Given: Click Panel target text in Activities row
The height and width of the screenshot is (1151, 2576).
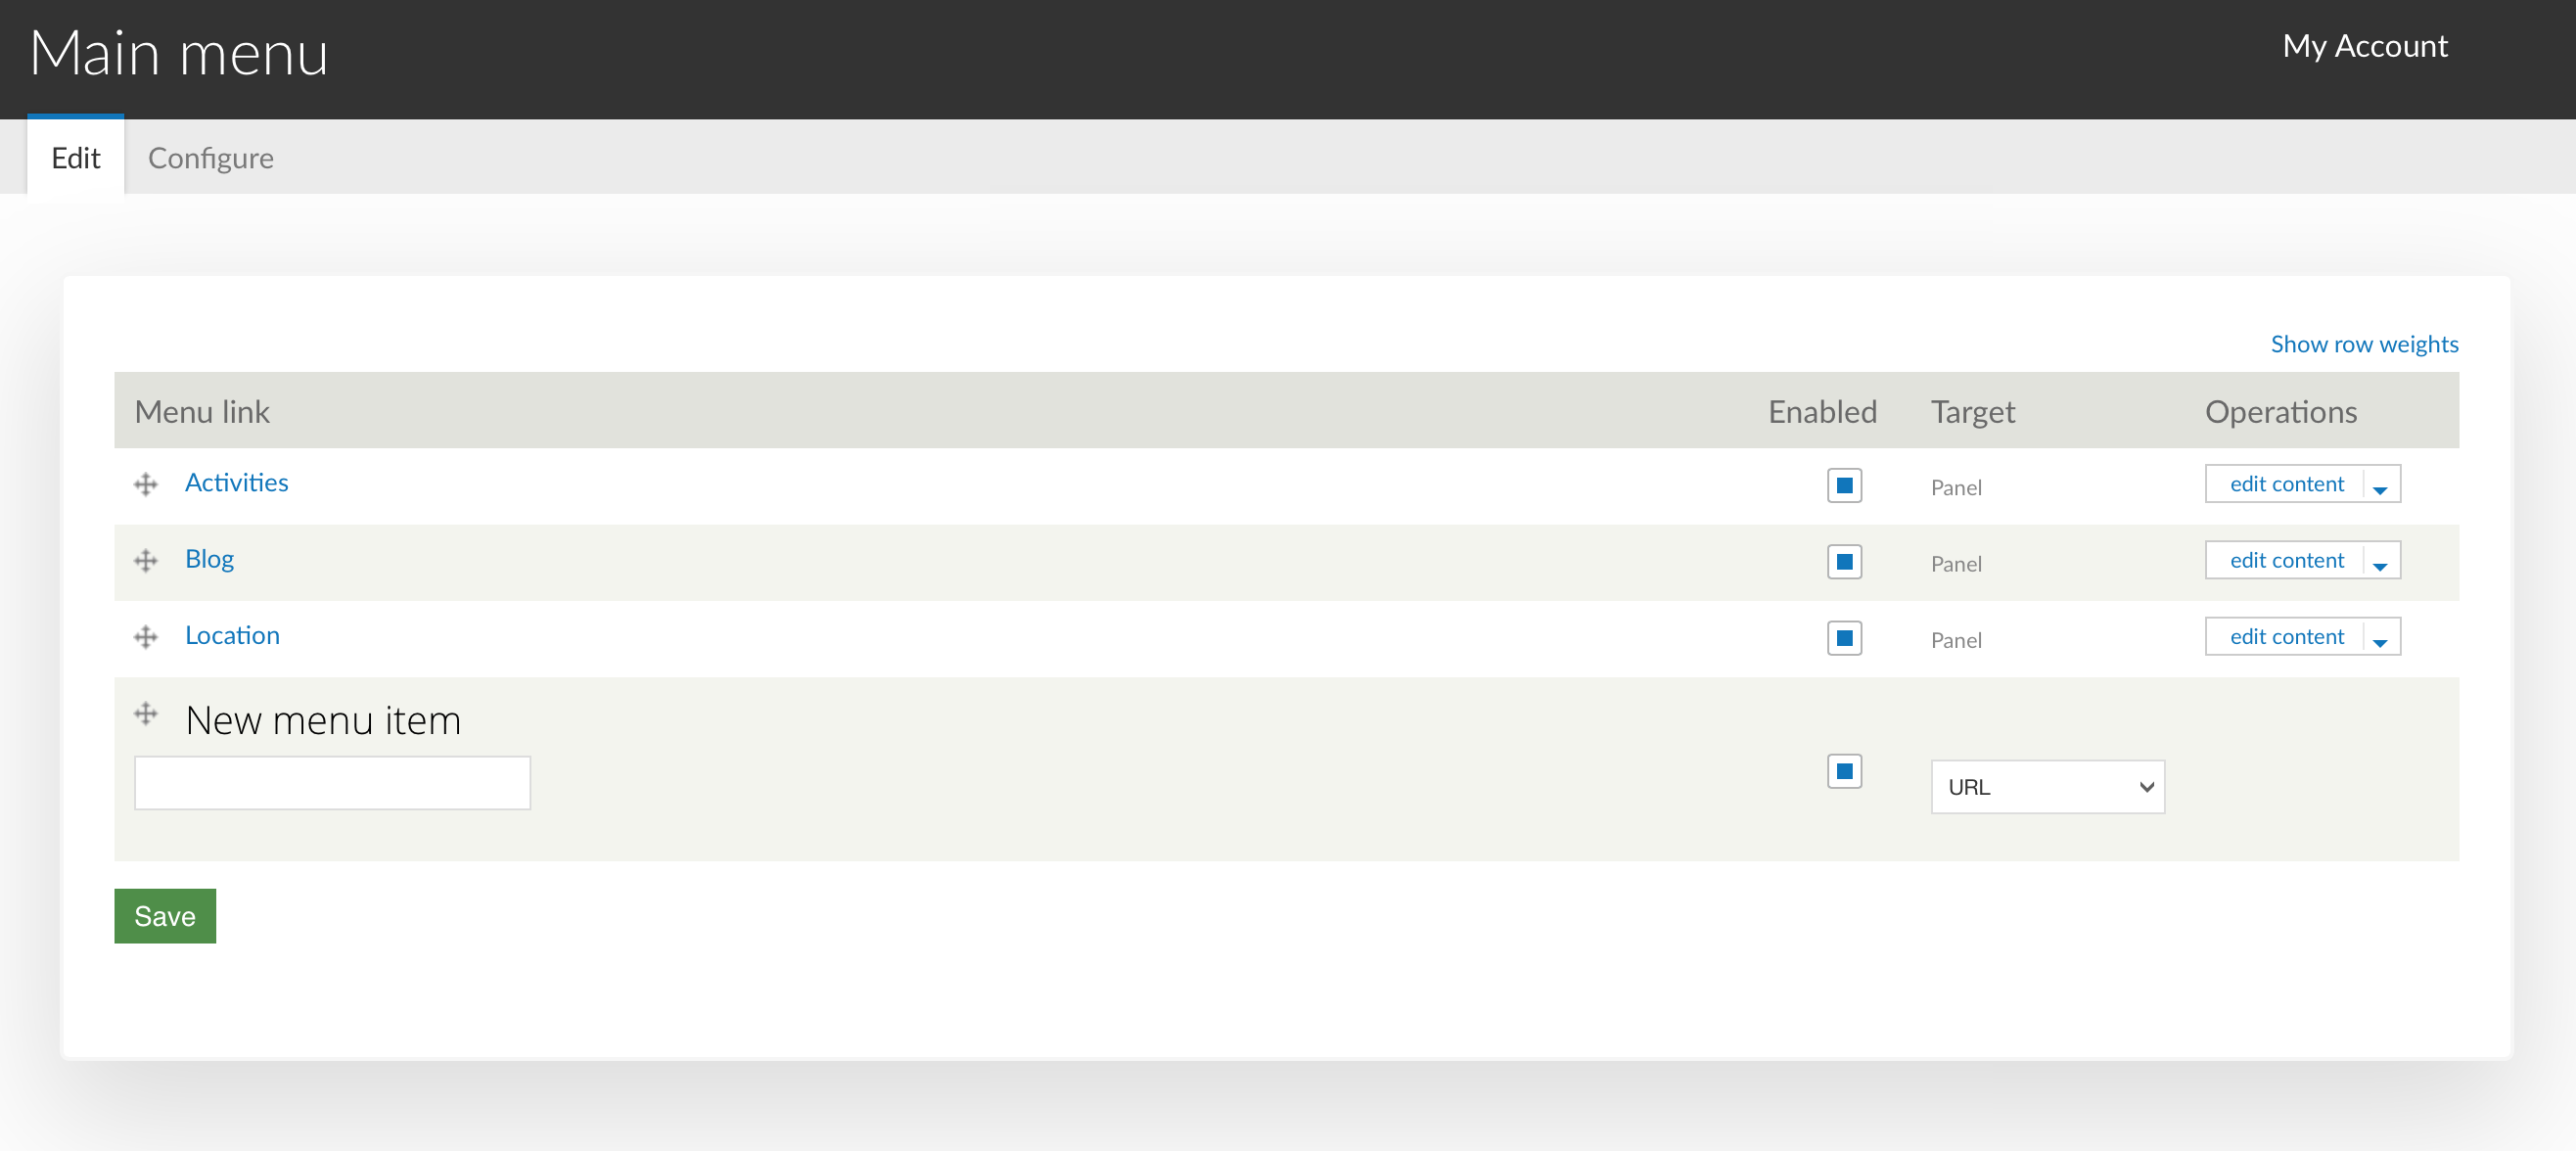Looking at the screenshot, I should click(x=1956, y=488).
